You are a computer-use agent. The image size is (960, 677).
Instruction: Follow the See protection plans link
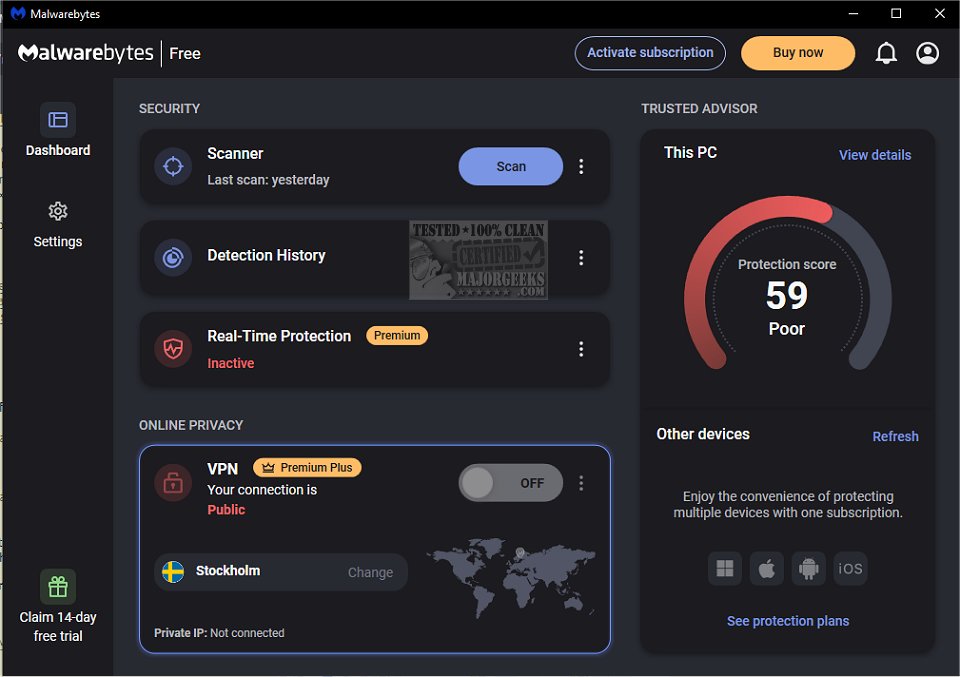pyautogui.click(x=787, y=621)
